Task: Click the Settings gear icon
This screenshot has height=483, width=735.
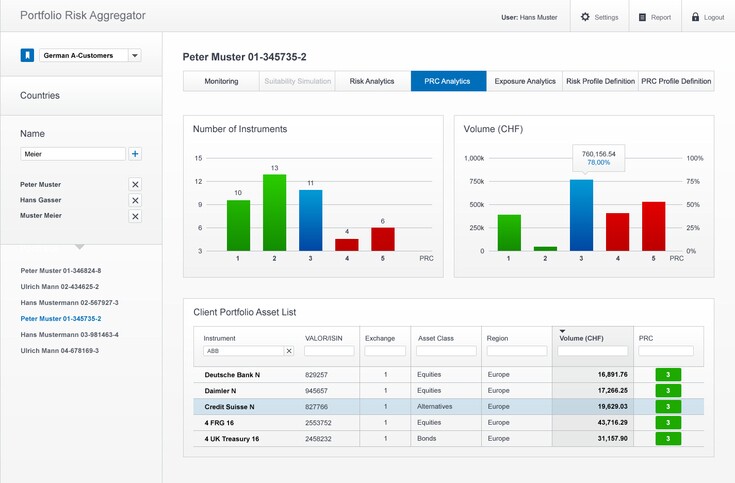Action: 586,17
